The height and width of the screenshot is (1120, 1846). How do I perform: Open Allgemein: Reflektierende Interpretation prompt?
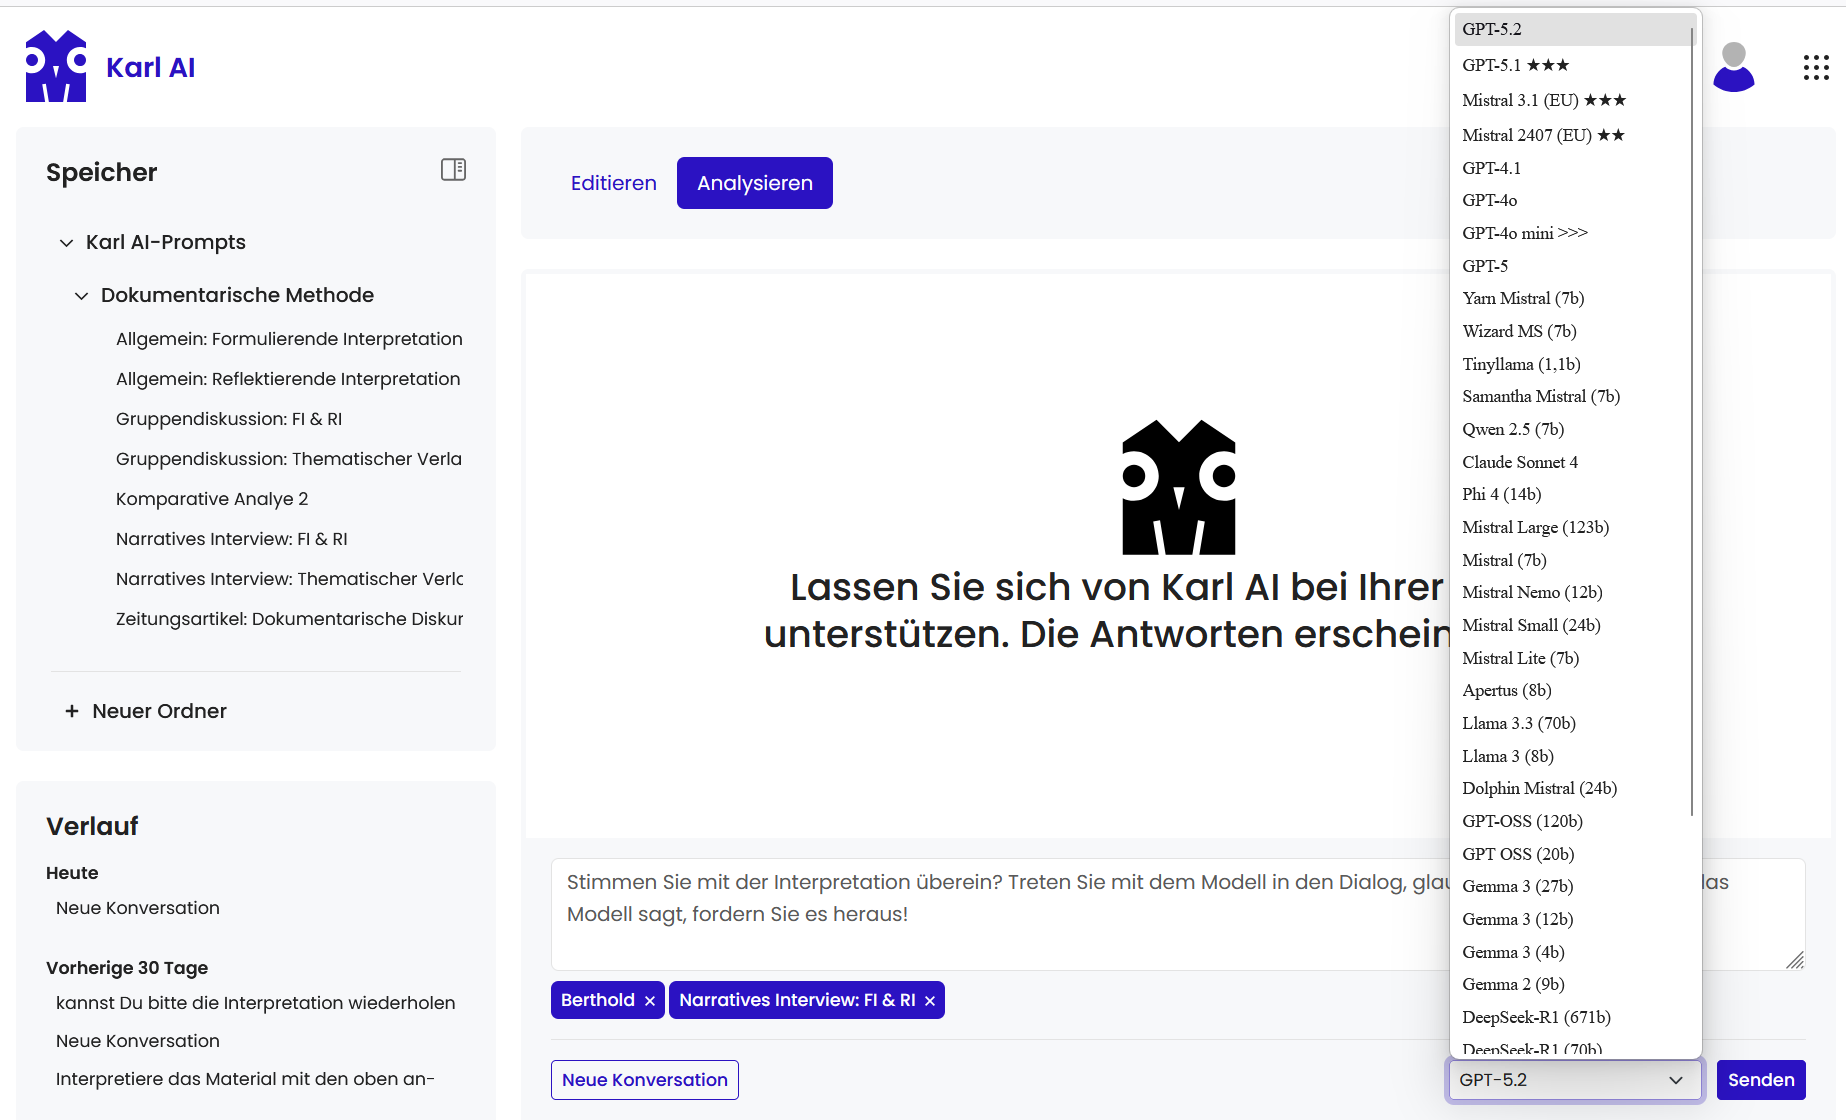pos(288,379)
